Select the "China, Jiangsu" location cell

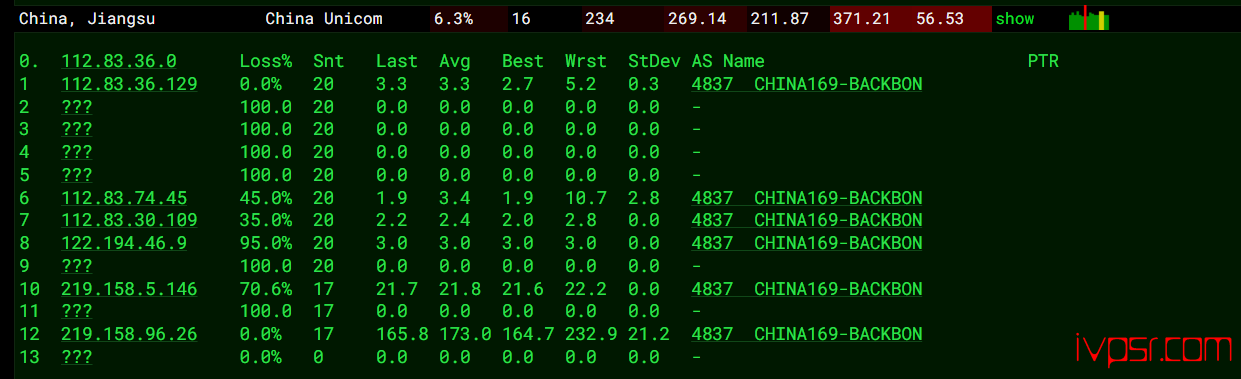point(87,19)
